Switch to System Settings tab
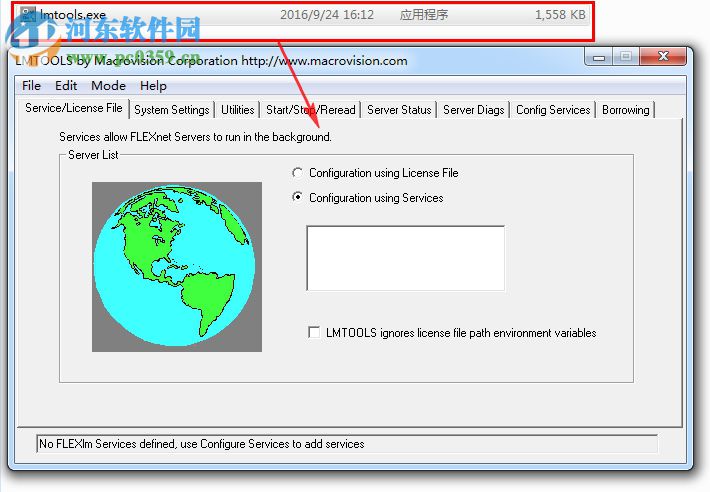The image size is (710, 492). coord(172,110)
